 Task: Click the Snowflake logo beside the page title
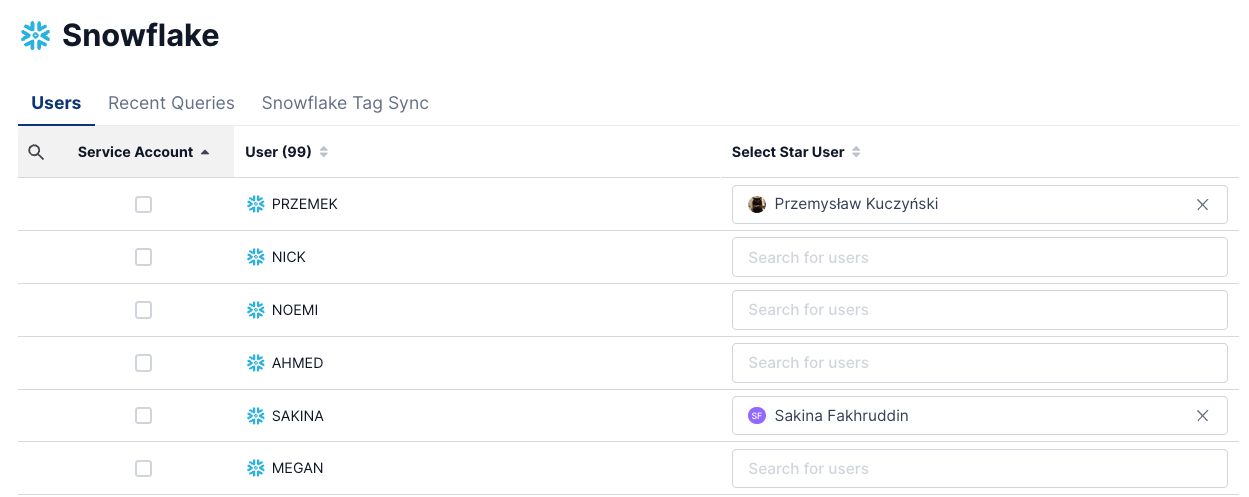click(36, 36)
